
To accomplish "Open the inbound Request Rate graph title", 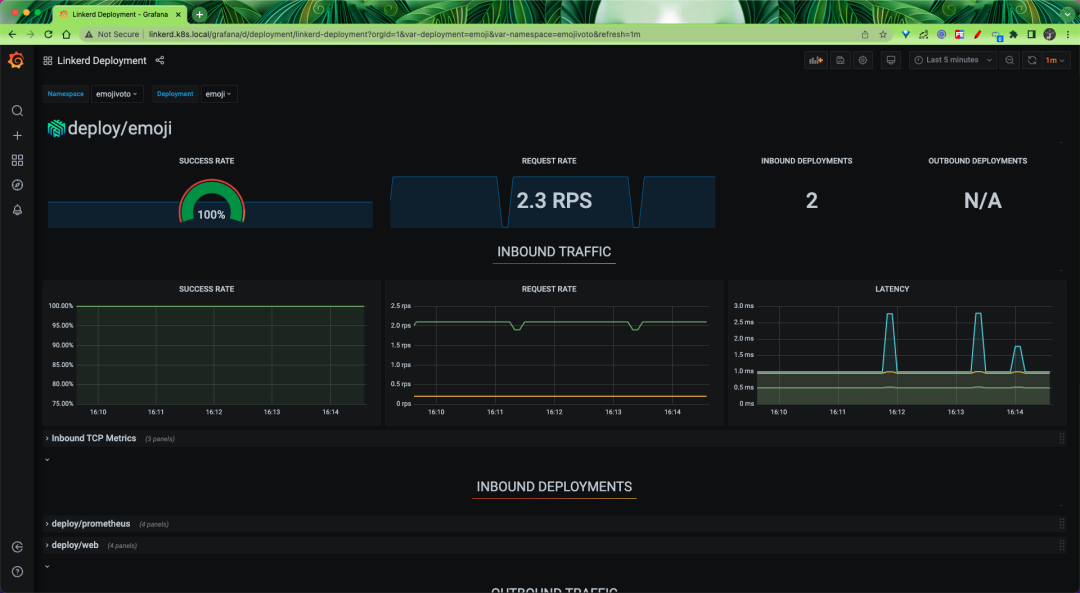I will 549,289.
